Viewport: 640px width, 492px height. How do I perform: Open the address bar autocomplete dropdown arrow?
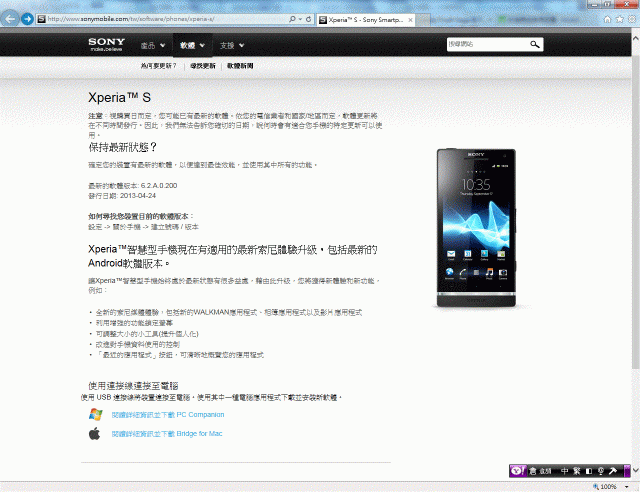pos(300,19)
